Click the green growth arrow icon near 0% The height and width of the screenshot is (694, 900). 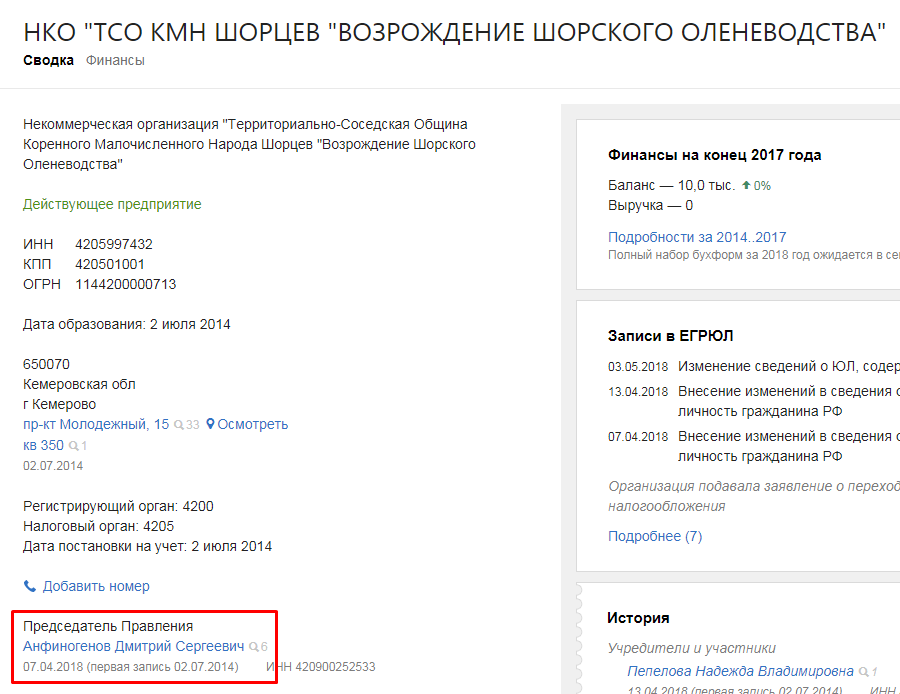(746, 185)
